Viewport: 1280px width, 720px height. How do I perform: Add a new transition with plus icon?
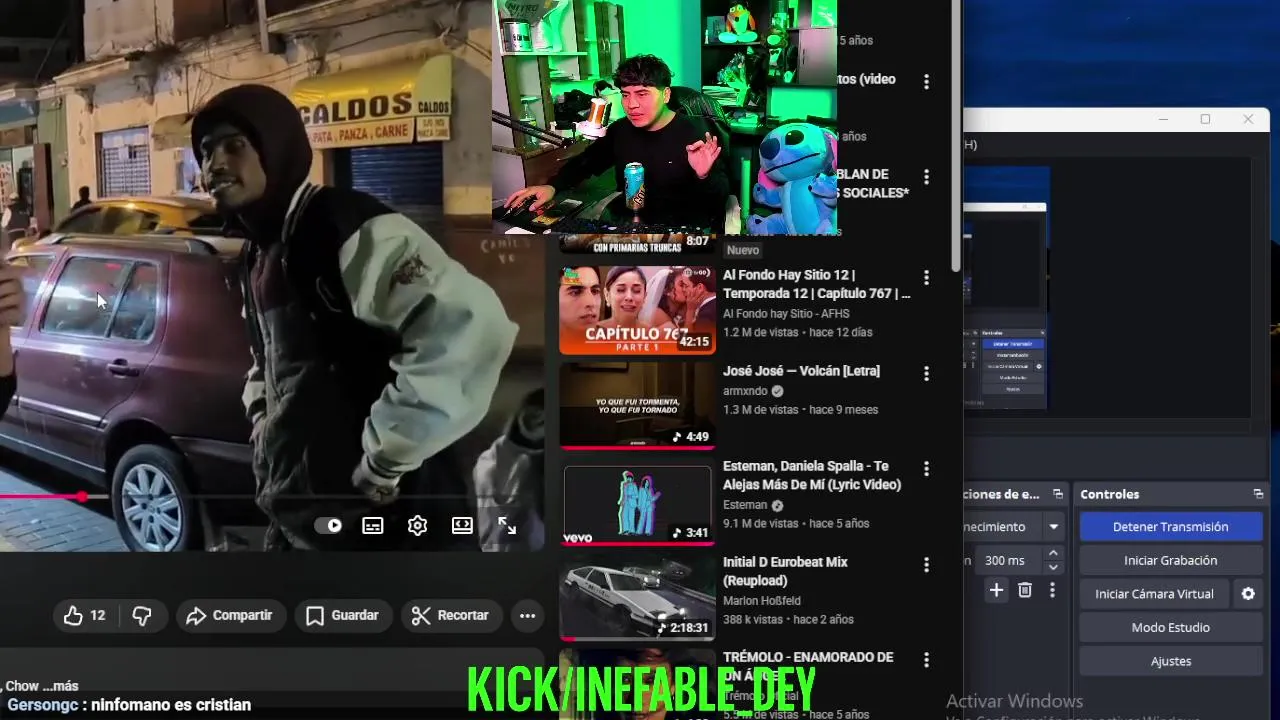pos(996,591)
